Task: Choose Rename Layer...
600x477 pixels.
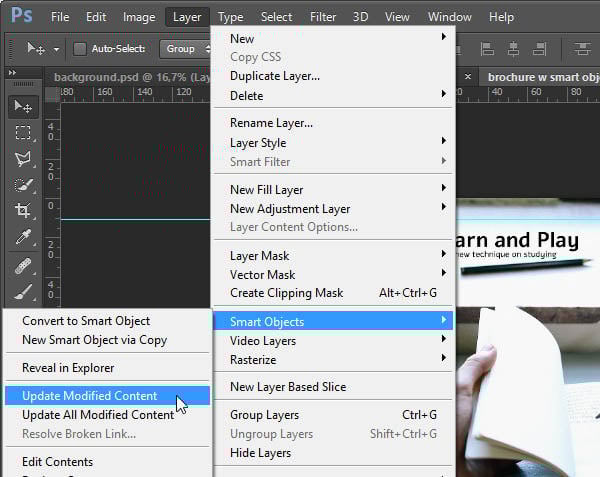Action: coord(333,123)
